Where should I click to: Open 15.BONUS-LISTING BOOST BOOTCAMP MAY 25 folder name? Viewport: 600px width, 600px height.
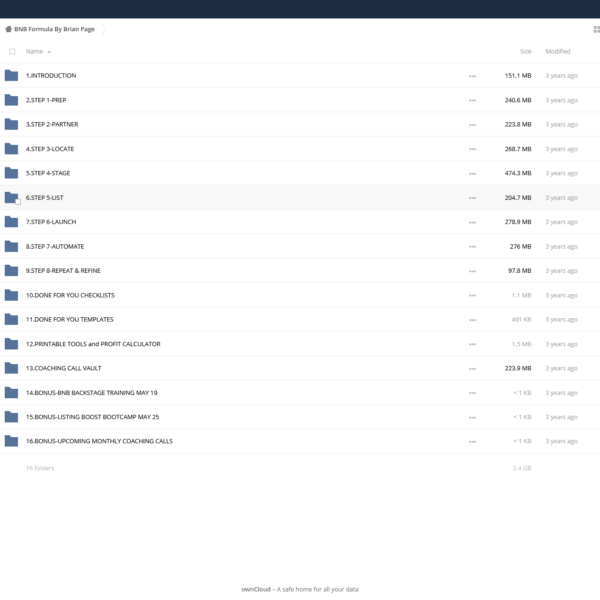click(92, 417)
